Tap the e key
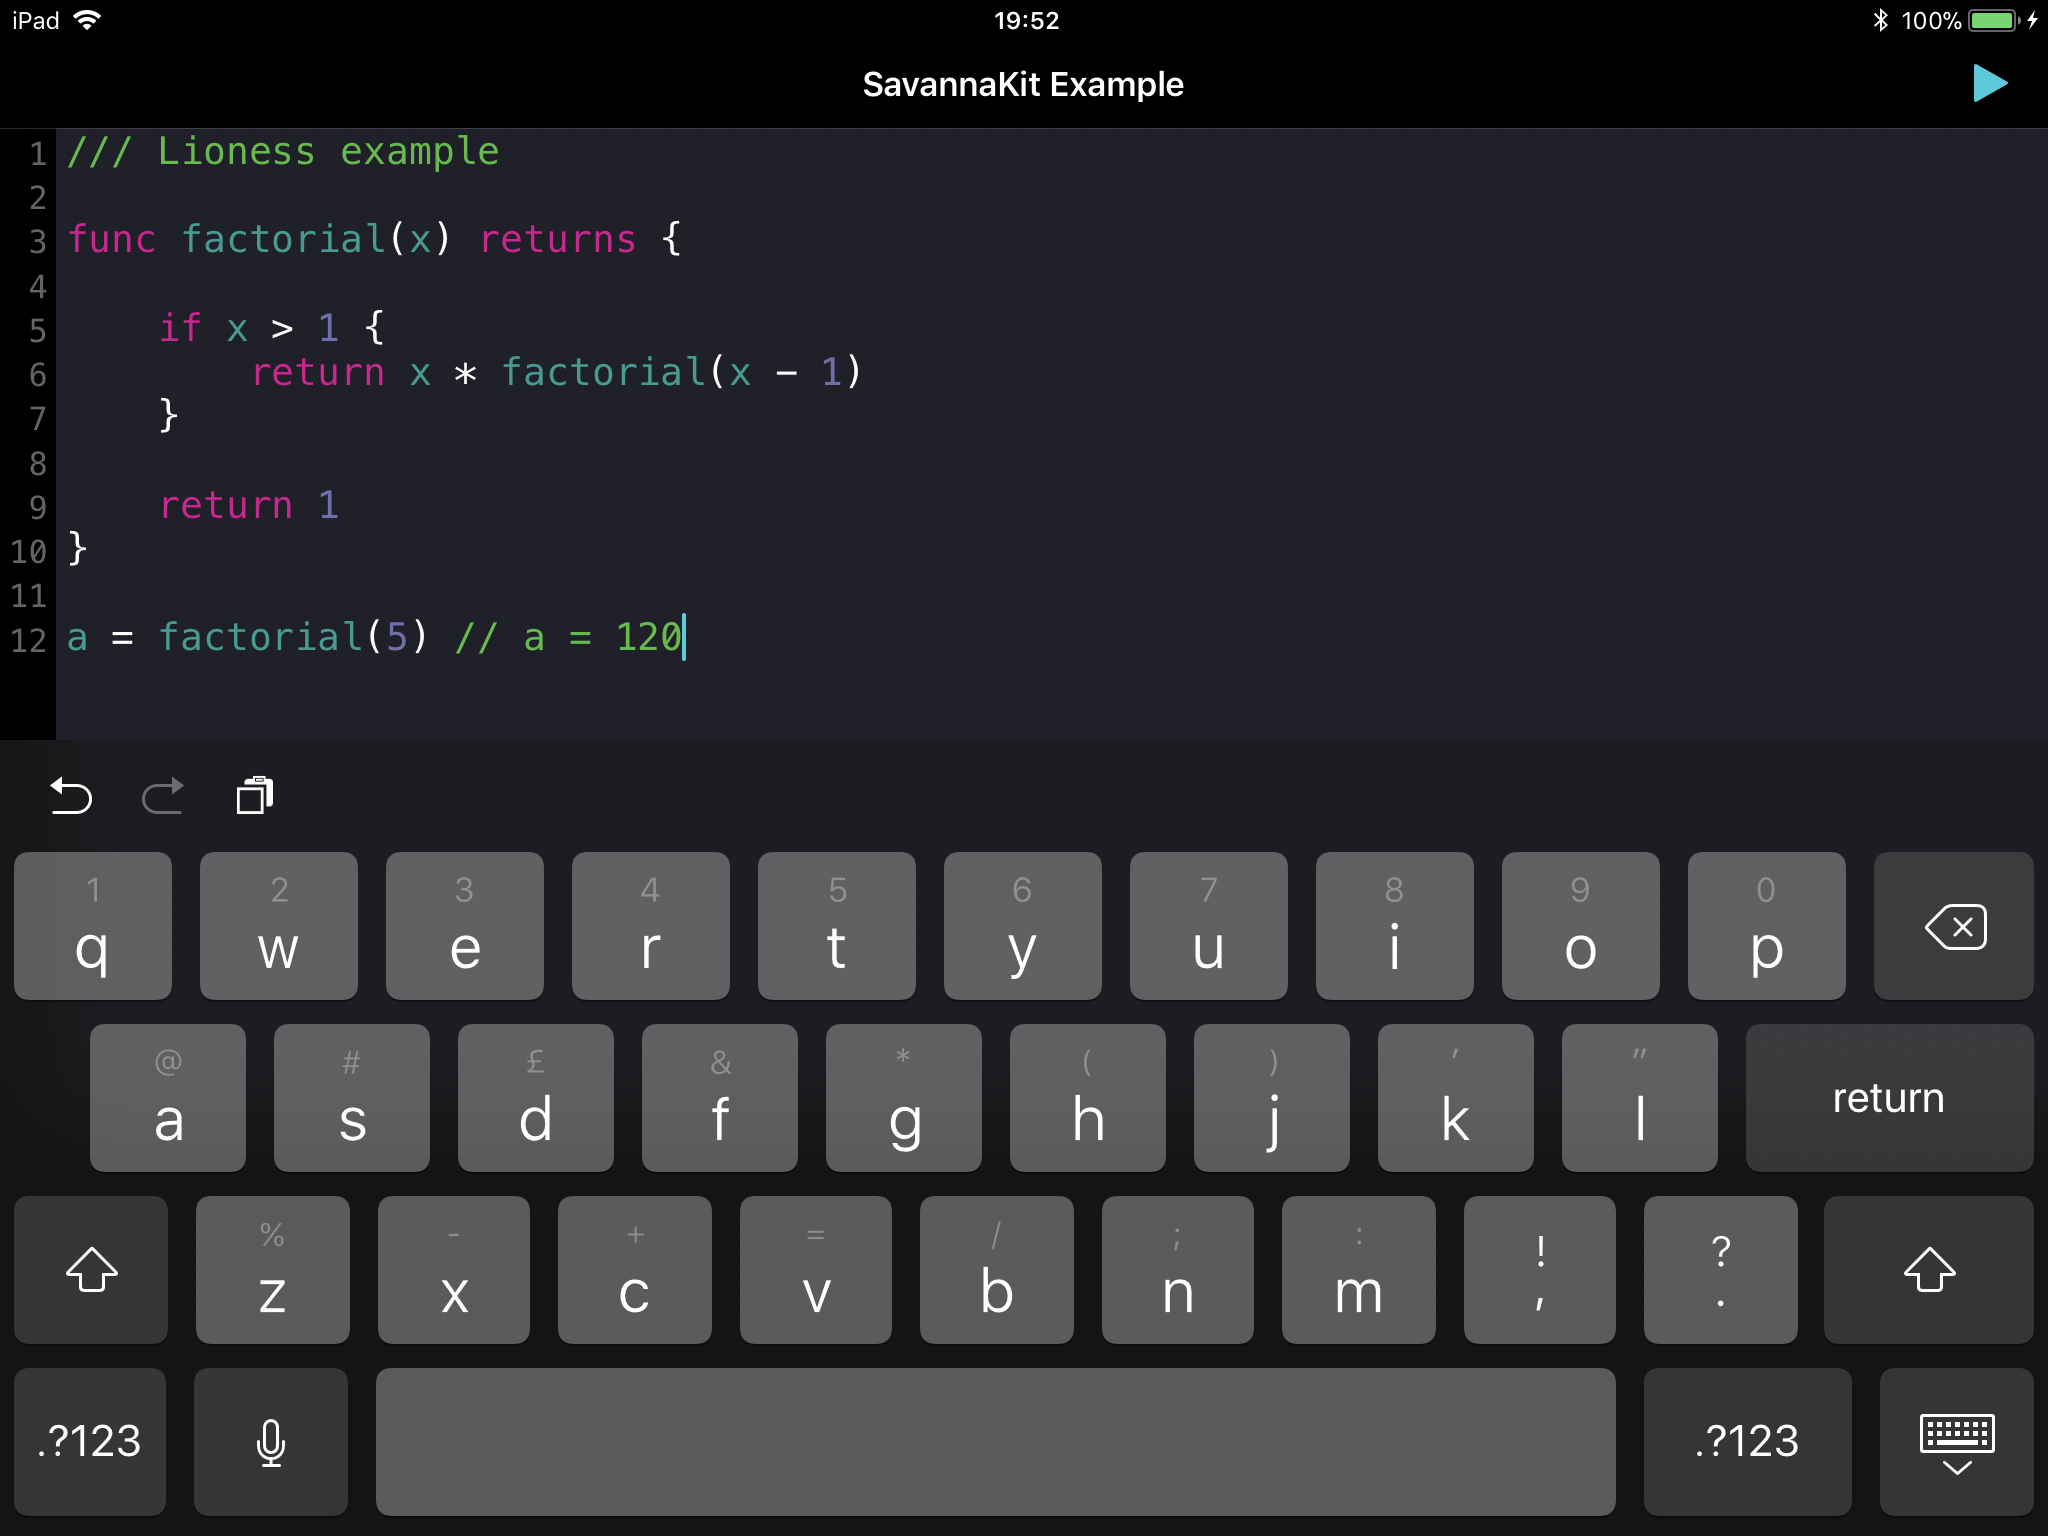Viewport: 2048px width, 1536px height. (x=465, y=926)
